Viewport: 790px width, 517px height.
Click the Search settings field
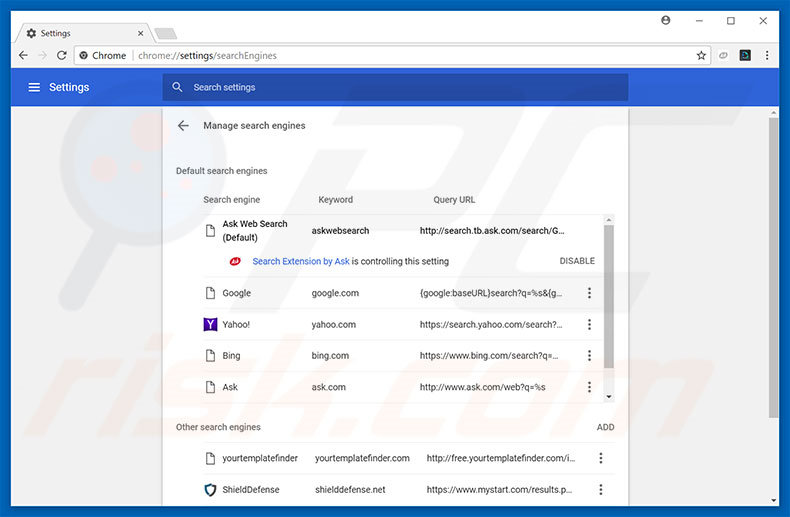click(396, 87)
